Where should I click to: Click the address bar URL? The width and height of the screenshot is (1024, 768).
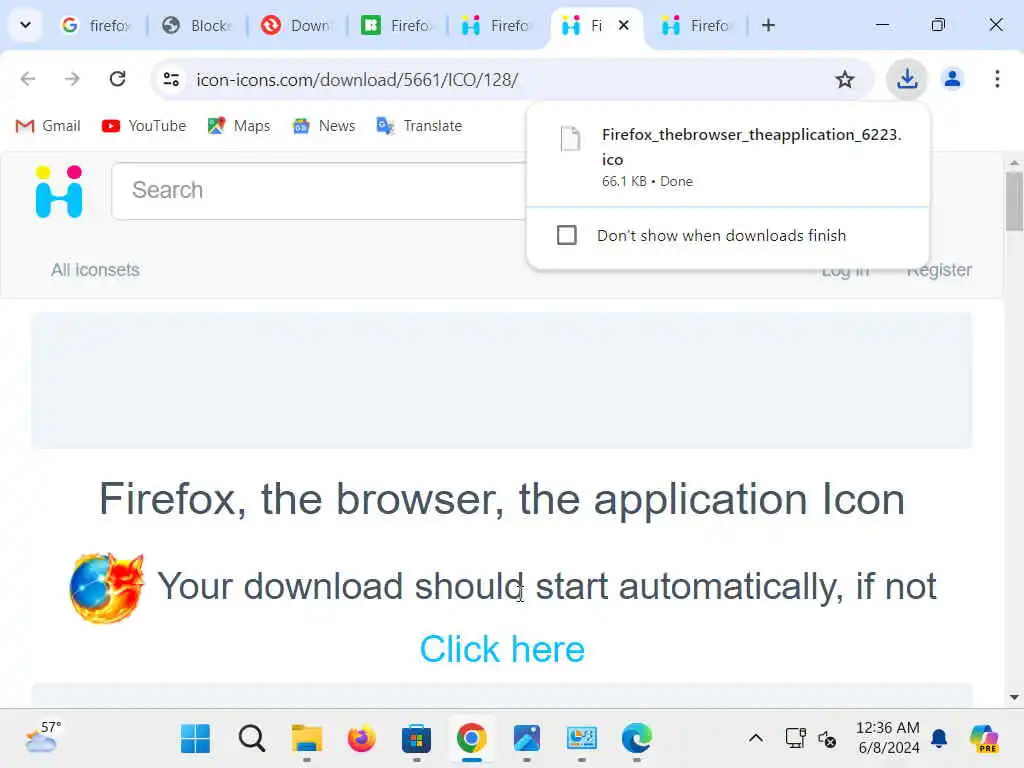pos(357,80)
